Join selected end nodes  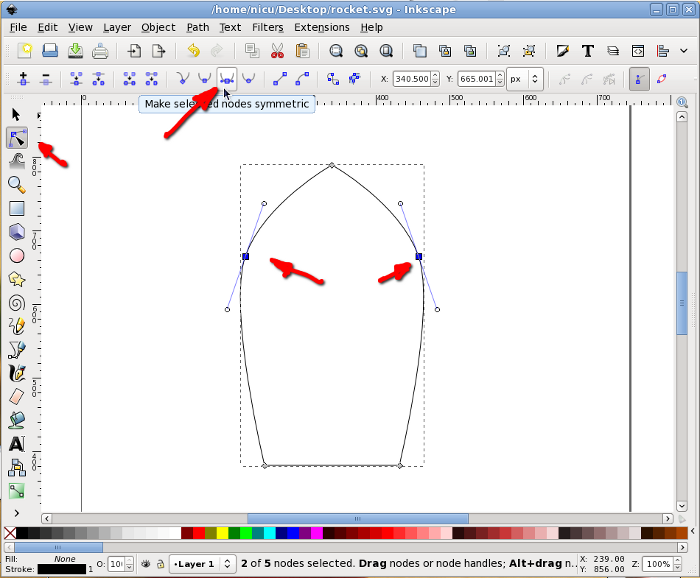pyautogui.click(x=76, y=79)
